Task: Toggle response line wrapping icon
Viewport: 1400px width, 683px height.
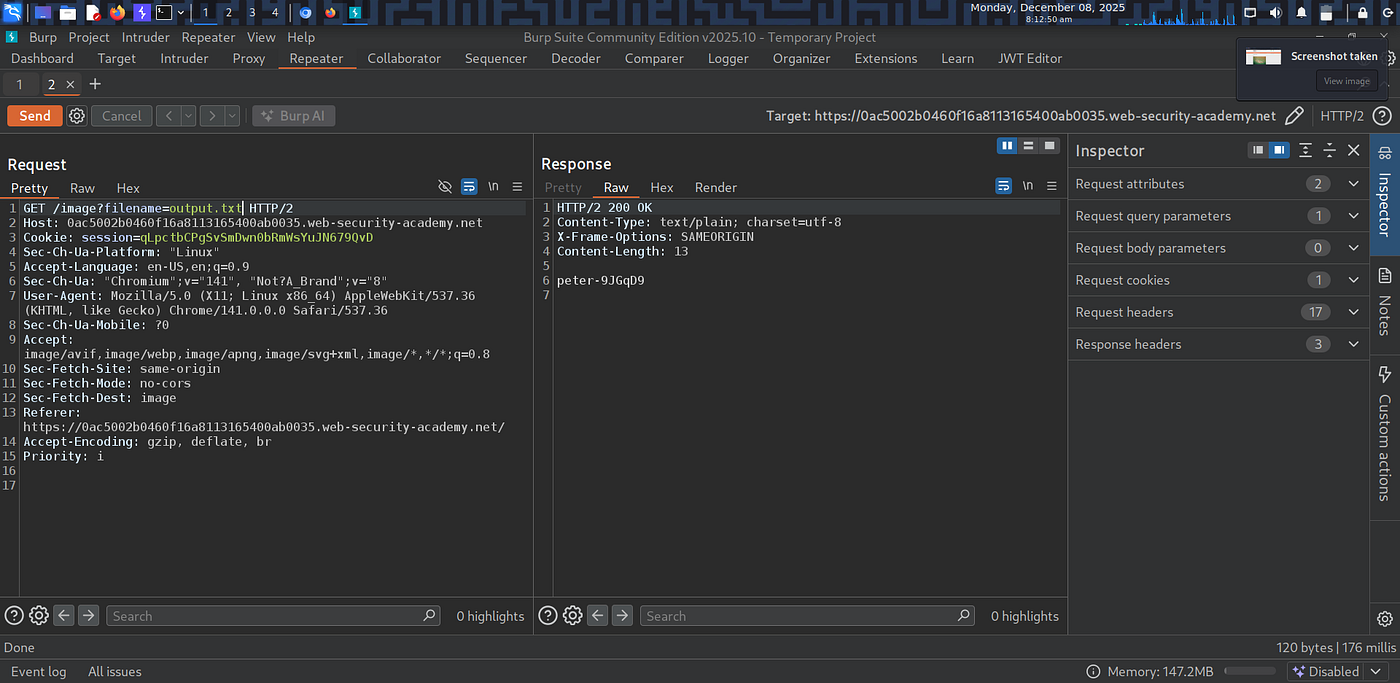Action: [1003, 187]
